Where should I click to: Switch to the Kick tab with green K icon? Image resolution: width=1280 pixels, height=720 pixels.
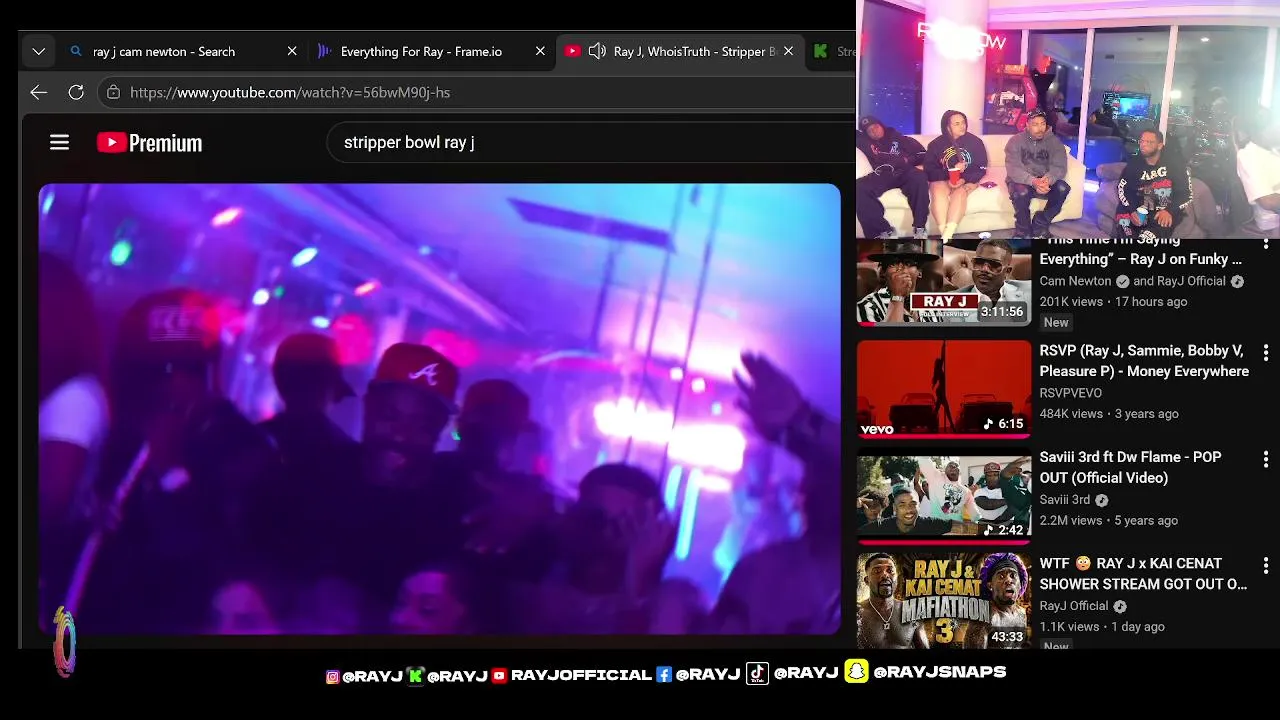[832, 51]
